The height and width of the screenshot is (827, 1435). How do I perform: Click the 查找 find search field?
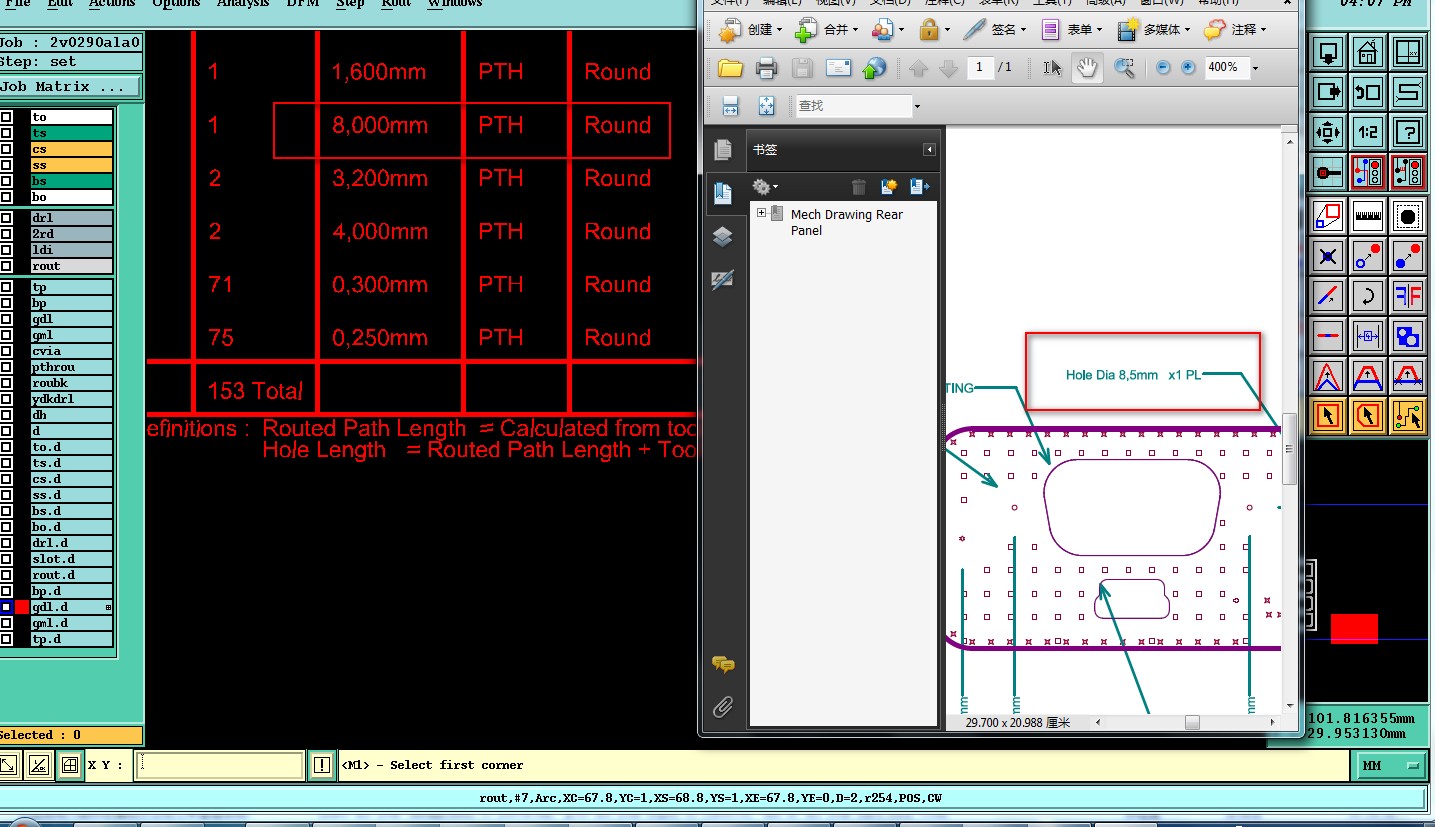click(x=853, y=105)
